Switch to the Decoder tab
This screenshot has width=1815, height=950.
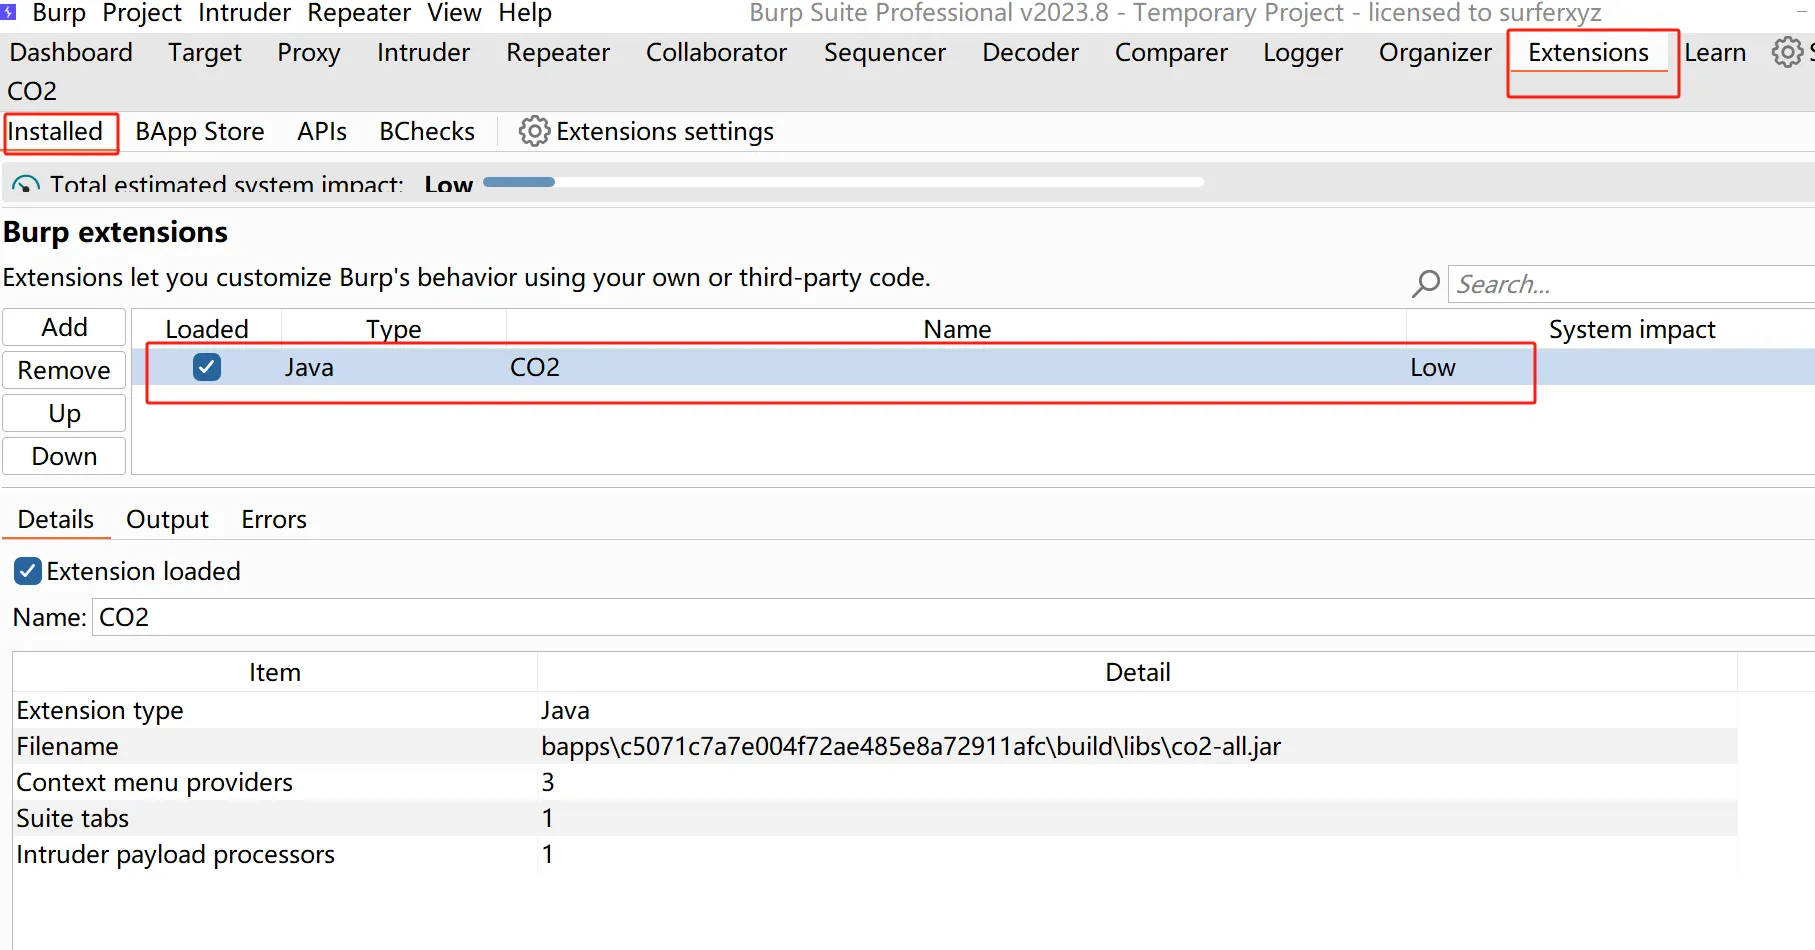1030,52
